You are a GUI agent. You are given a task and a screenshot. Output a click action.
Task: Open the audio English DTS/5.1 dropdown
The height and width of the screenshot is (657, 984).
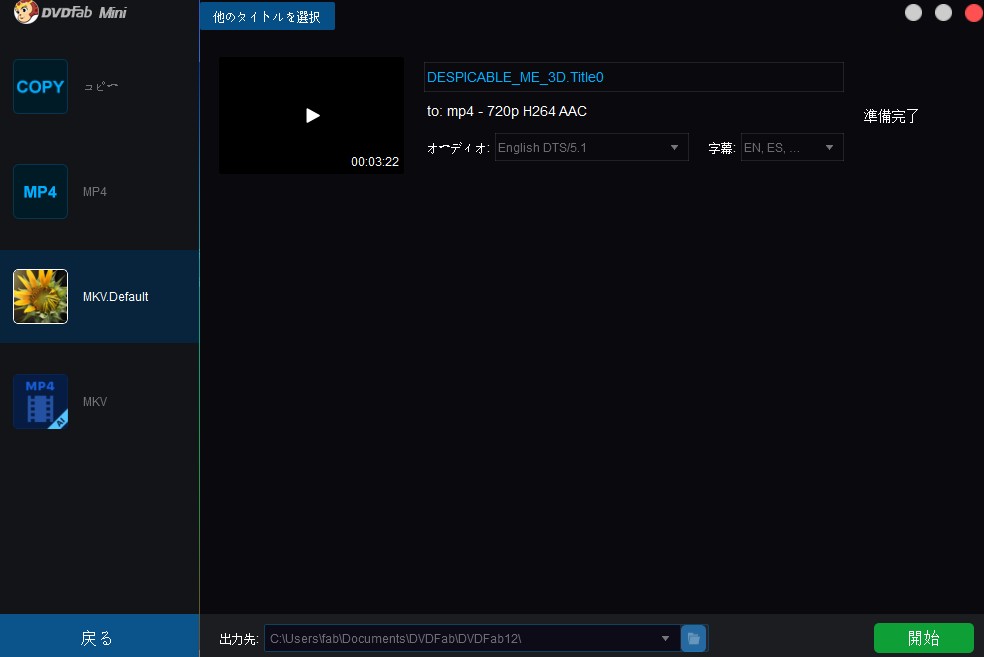pos(591,147)
